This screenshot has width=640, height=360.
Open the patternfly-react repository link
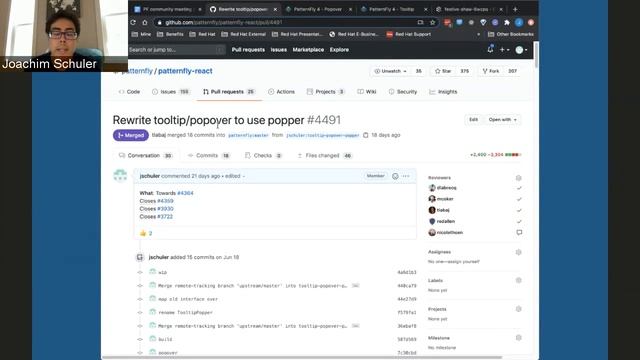coord(185,71)
